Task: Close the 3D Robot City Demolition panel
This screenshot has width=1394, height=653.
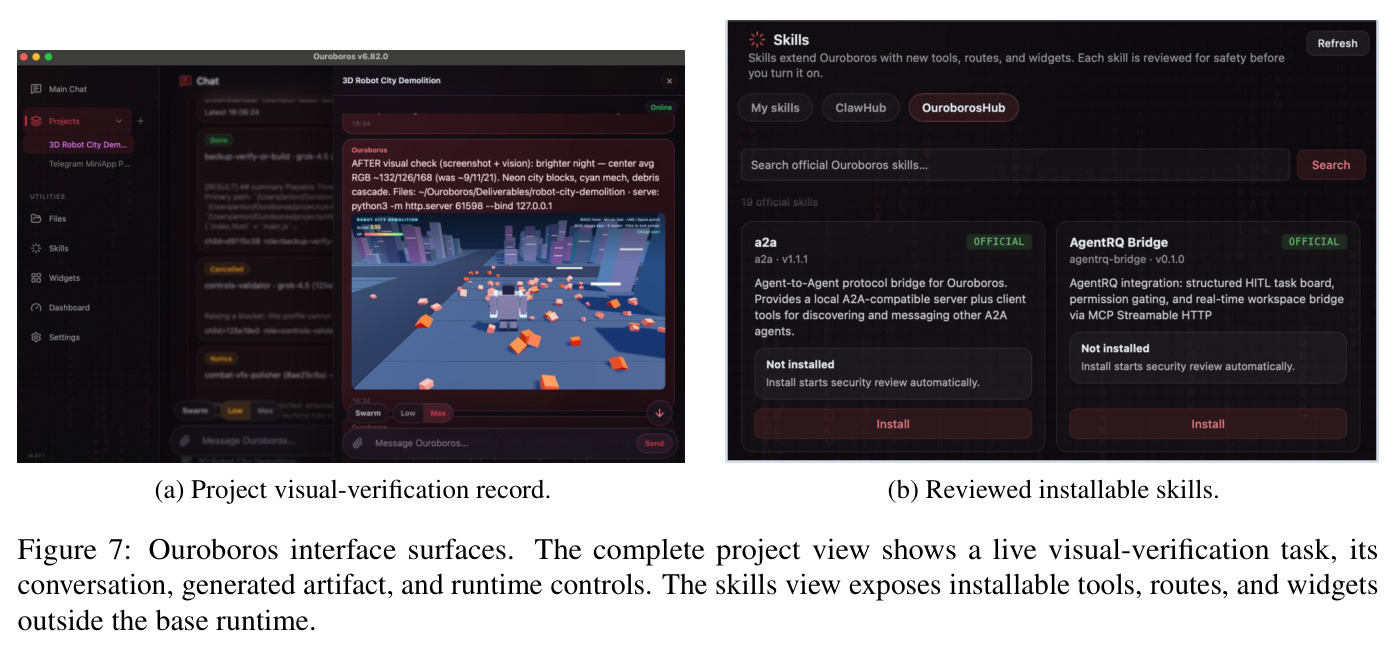Action: pyautogui.click(x=669, y=81)
